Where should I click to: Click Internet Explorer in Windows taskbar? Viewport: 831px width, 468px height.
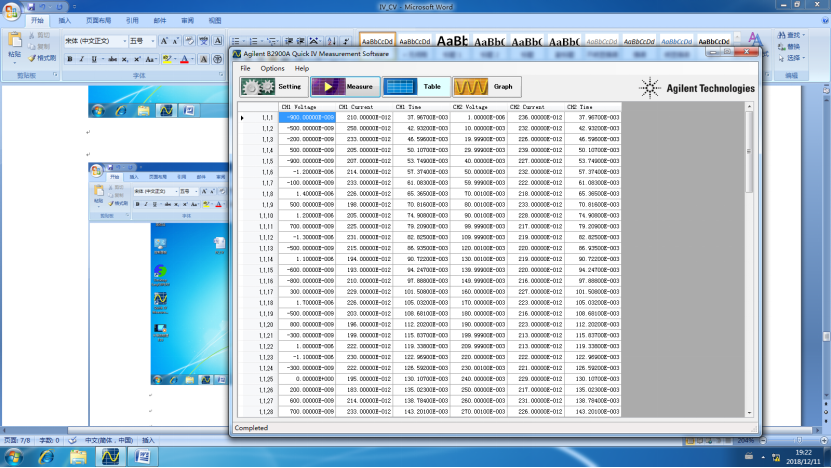[x=46, y=456]
